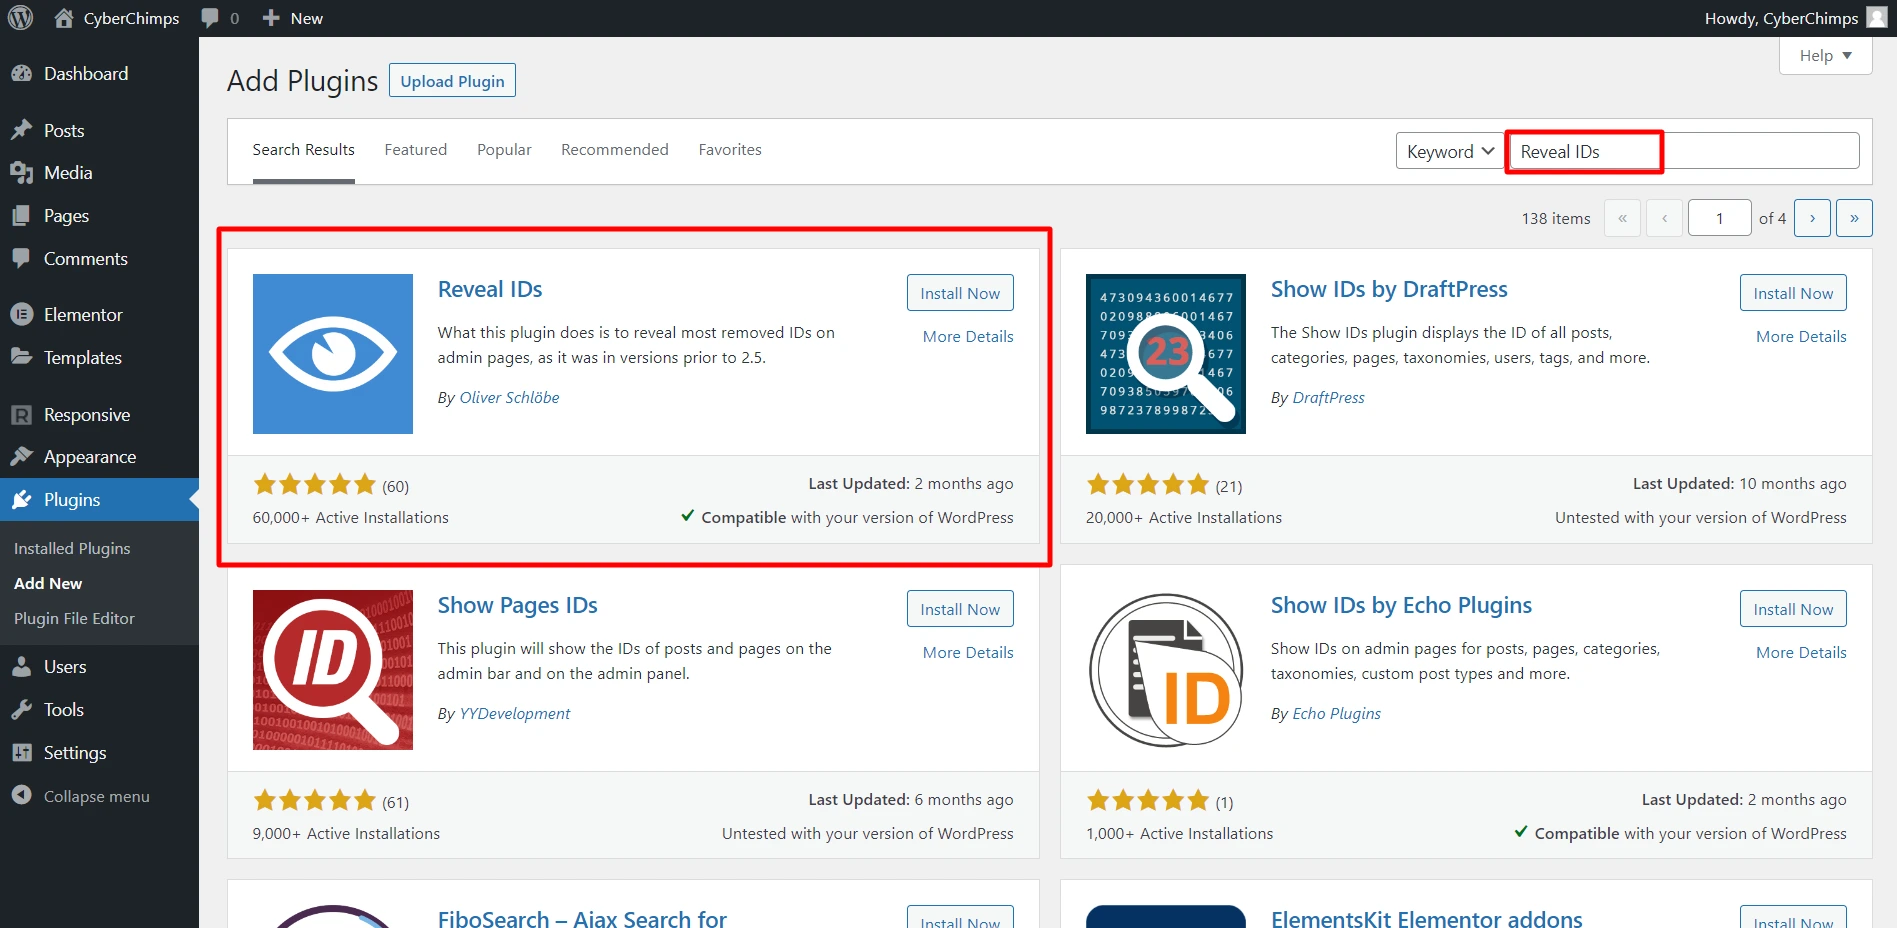Install Show IDs by Echo Plugins
Screen dimensions: 1897x928
click(x=1793, y=609)
